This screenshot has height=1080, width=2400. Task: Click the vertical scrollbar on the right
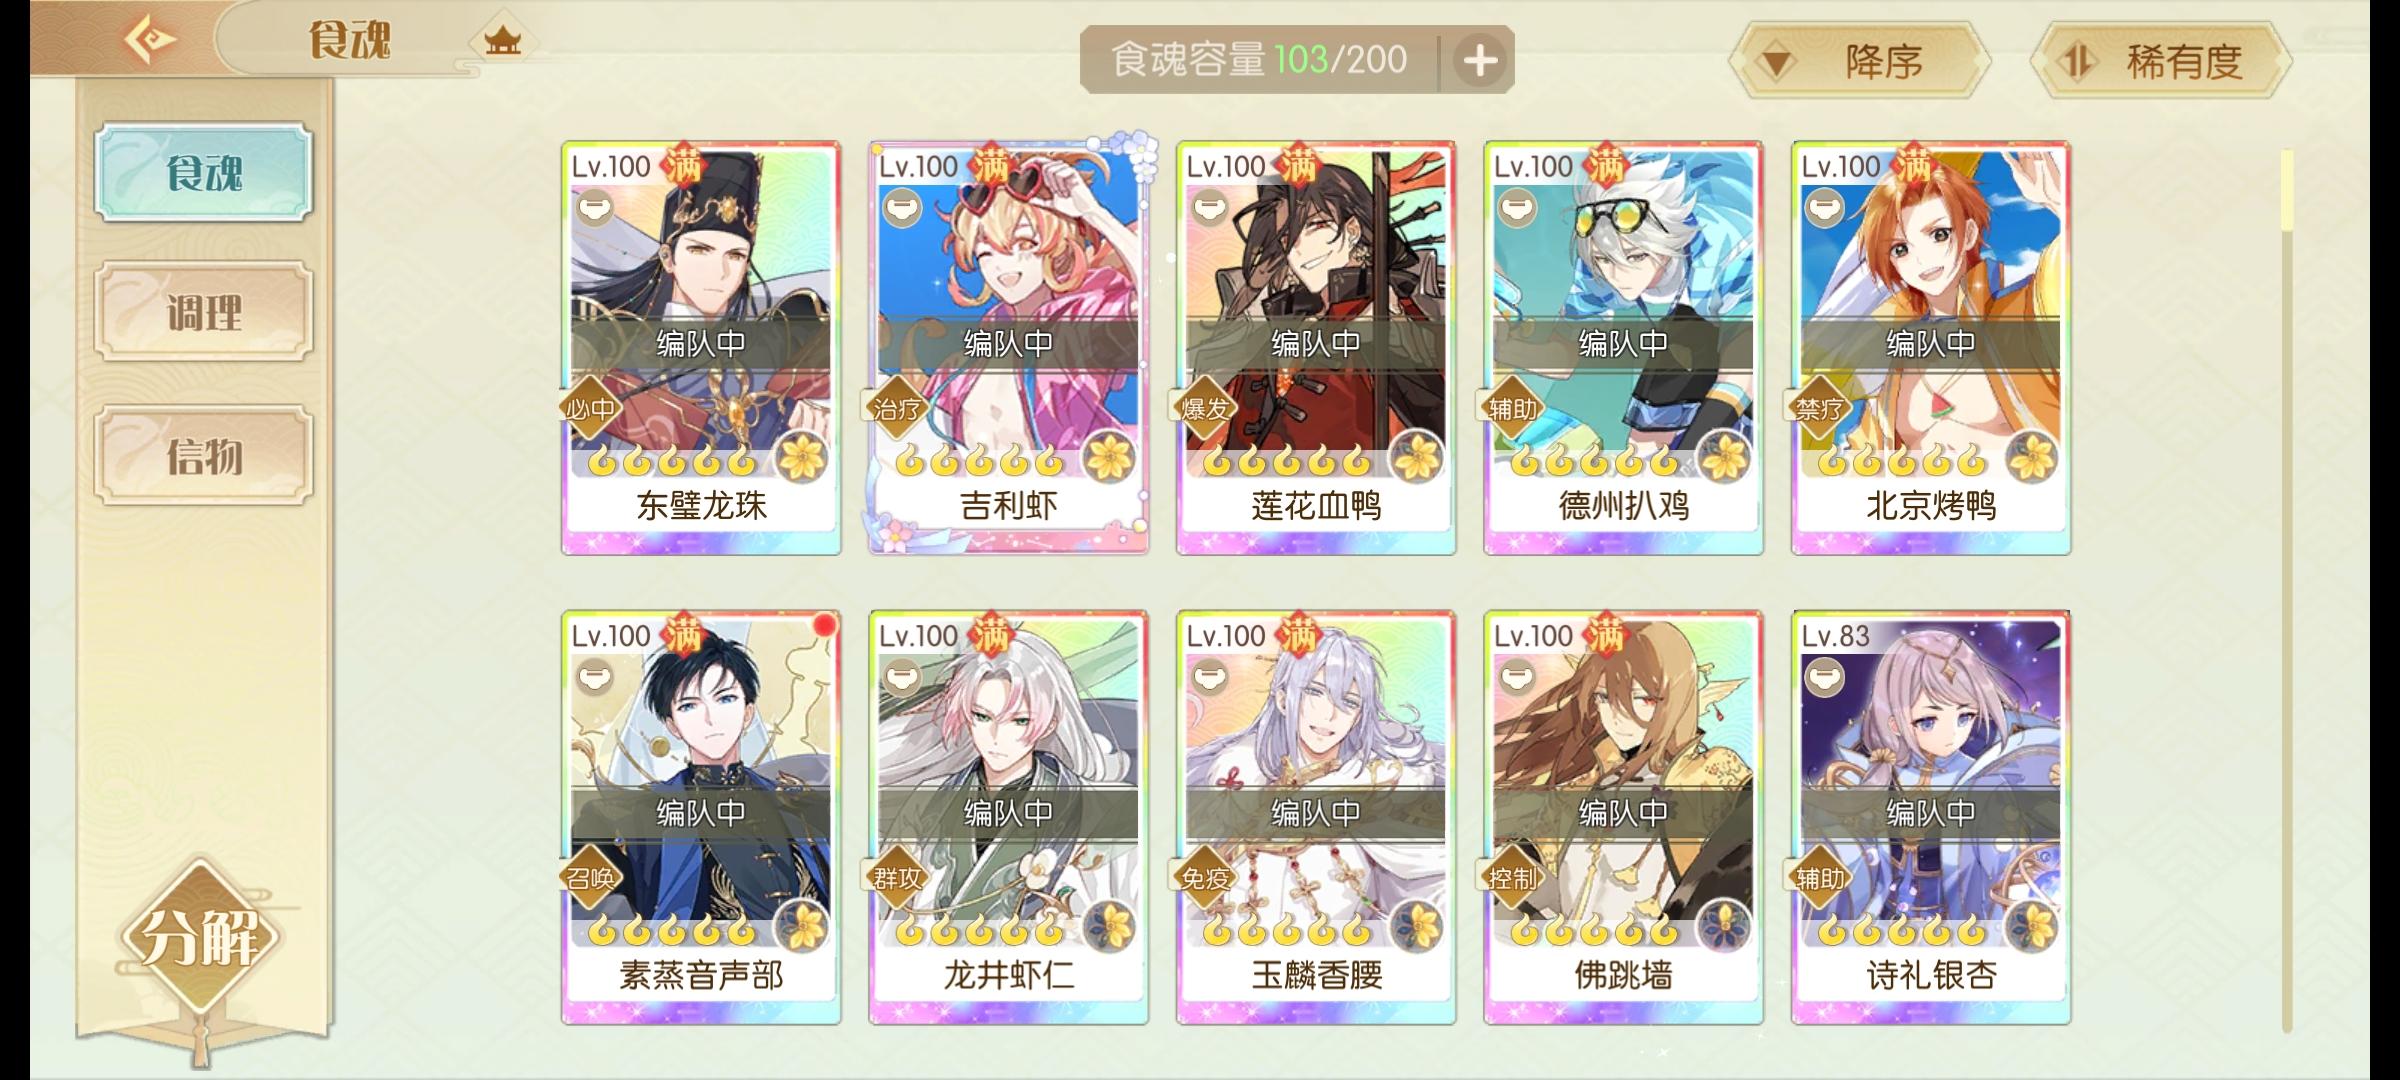pyautogui.click(x=2287, y=590)
